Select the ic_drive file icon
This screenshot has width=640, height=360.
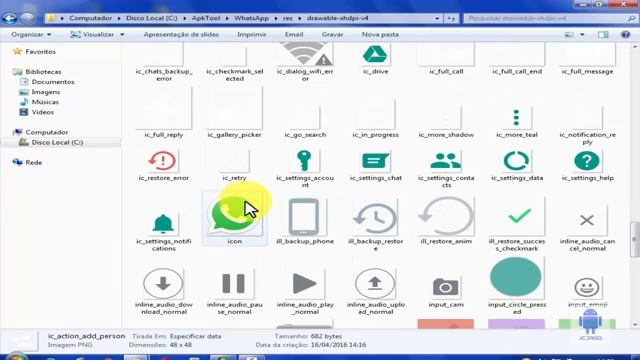375,55
